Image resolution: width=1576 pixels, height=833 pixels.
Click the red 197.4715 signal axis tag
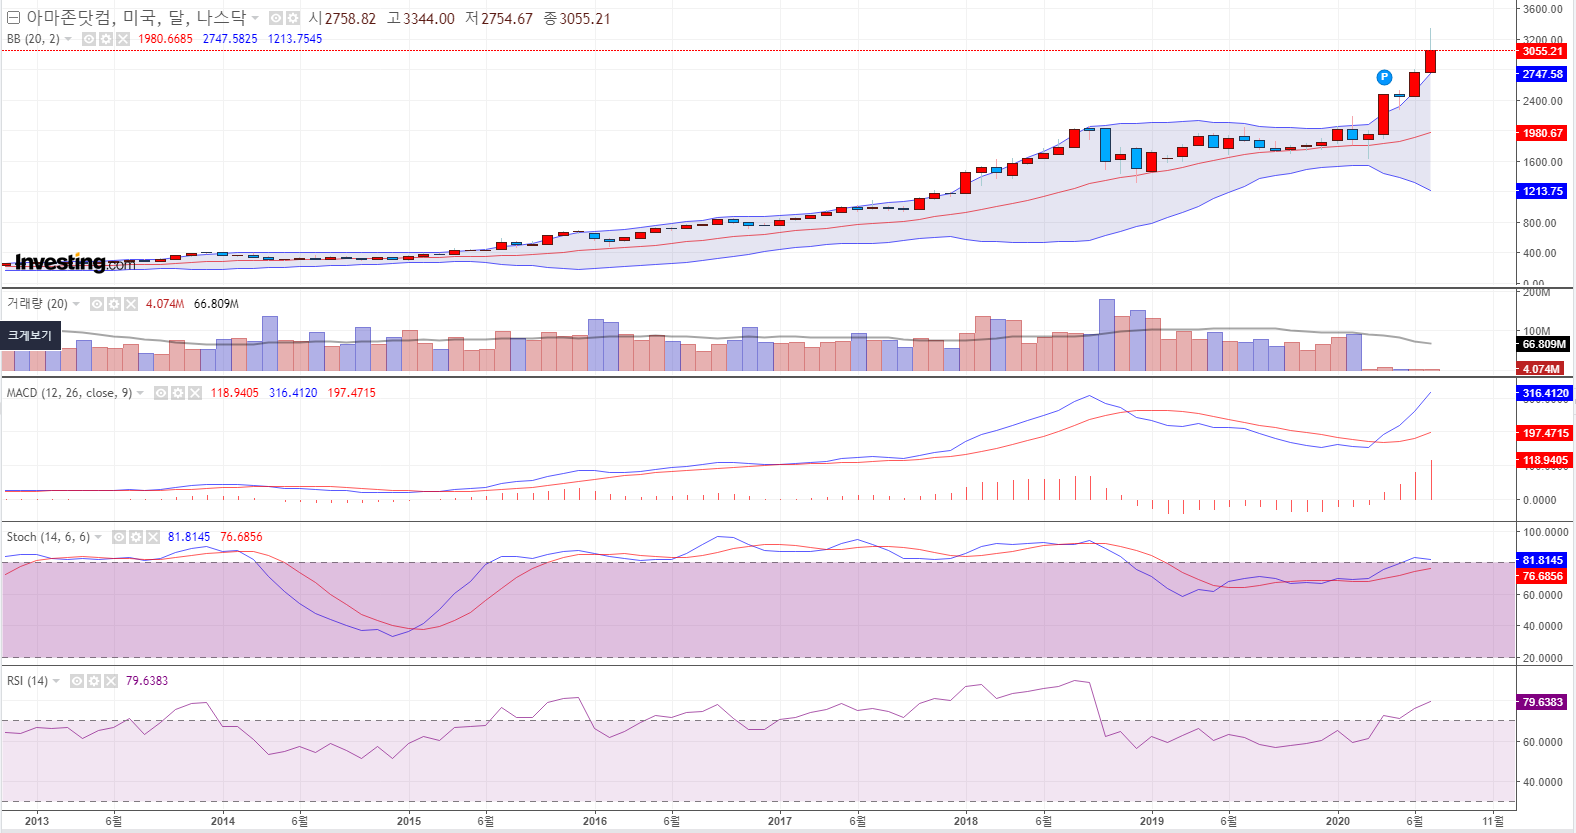pos(1545,433)
